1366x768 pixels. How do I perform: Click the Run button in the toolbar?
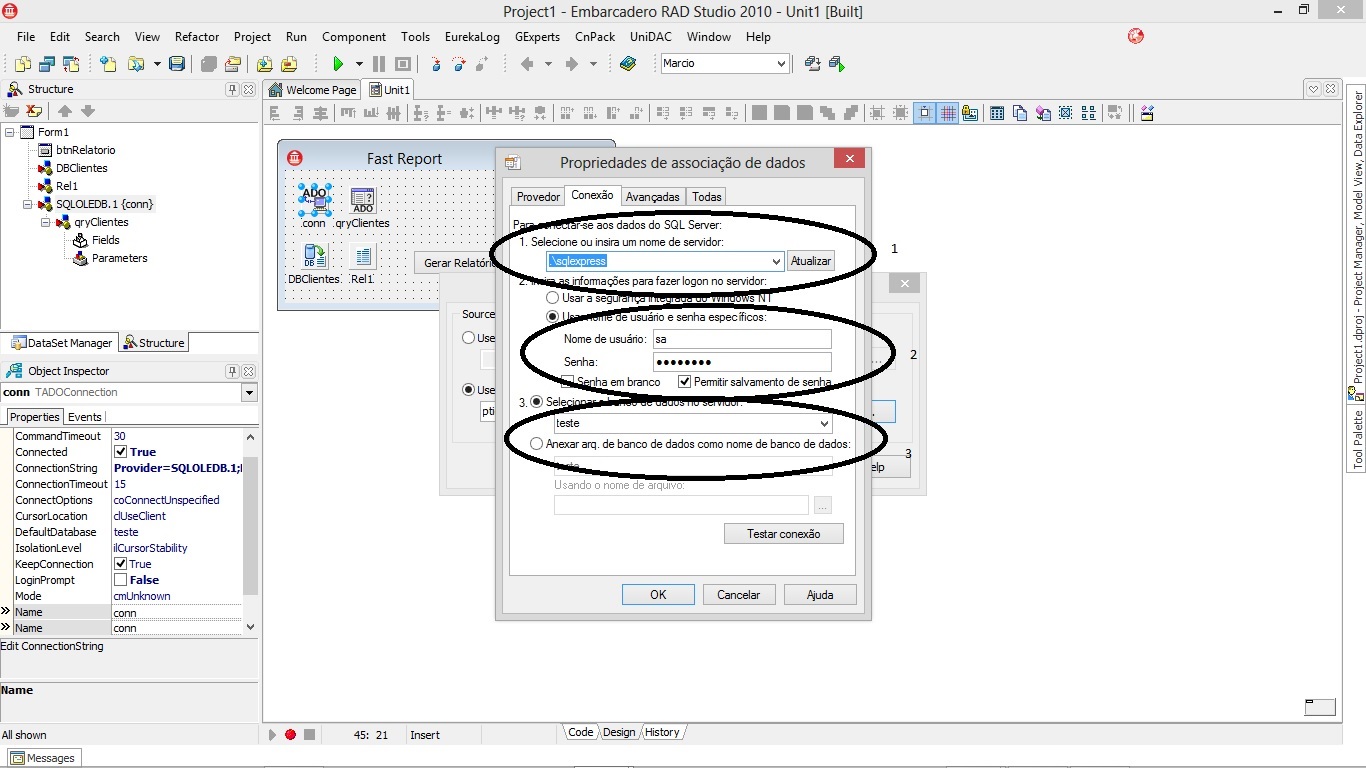(x=338, y=63)
